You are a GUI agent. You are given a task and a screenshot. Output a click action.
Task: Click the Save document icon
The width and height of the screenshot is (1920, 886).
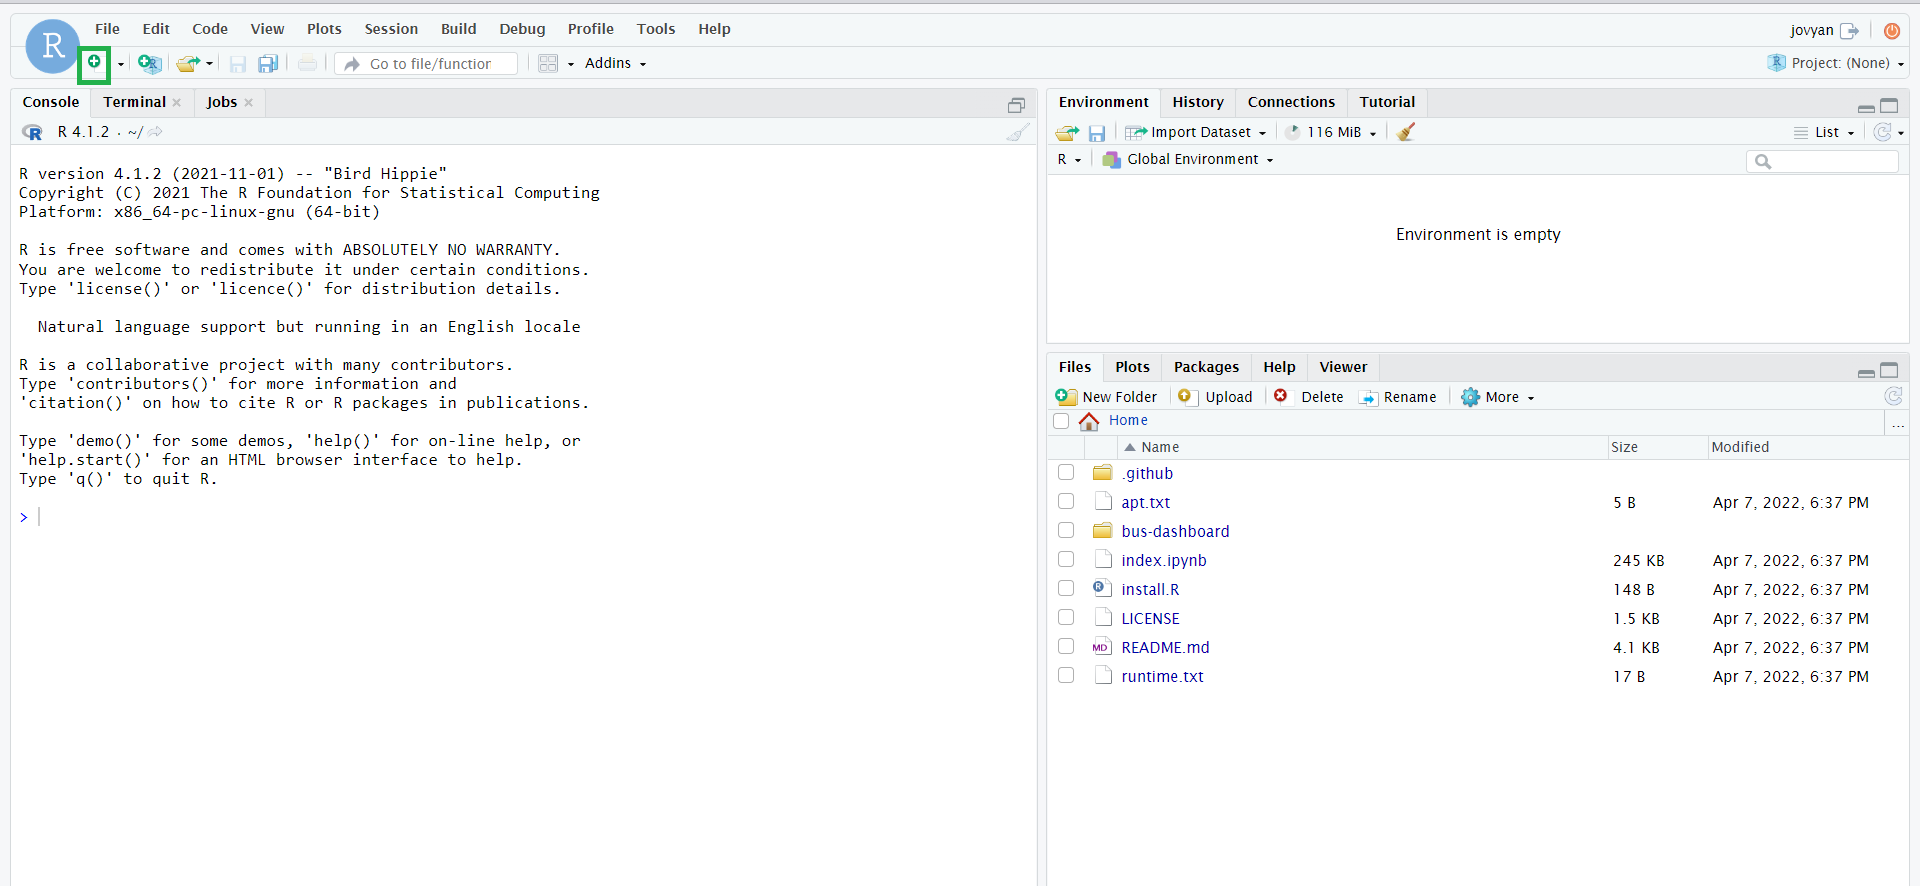[238, 64]
